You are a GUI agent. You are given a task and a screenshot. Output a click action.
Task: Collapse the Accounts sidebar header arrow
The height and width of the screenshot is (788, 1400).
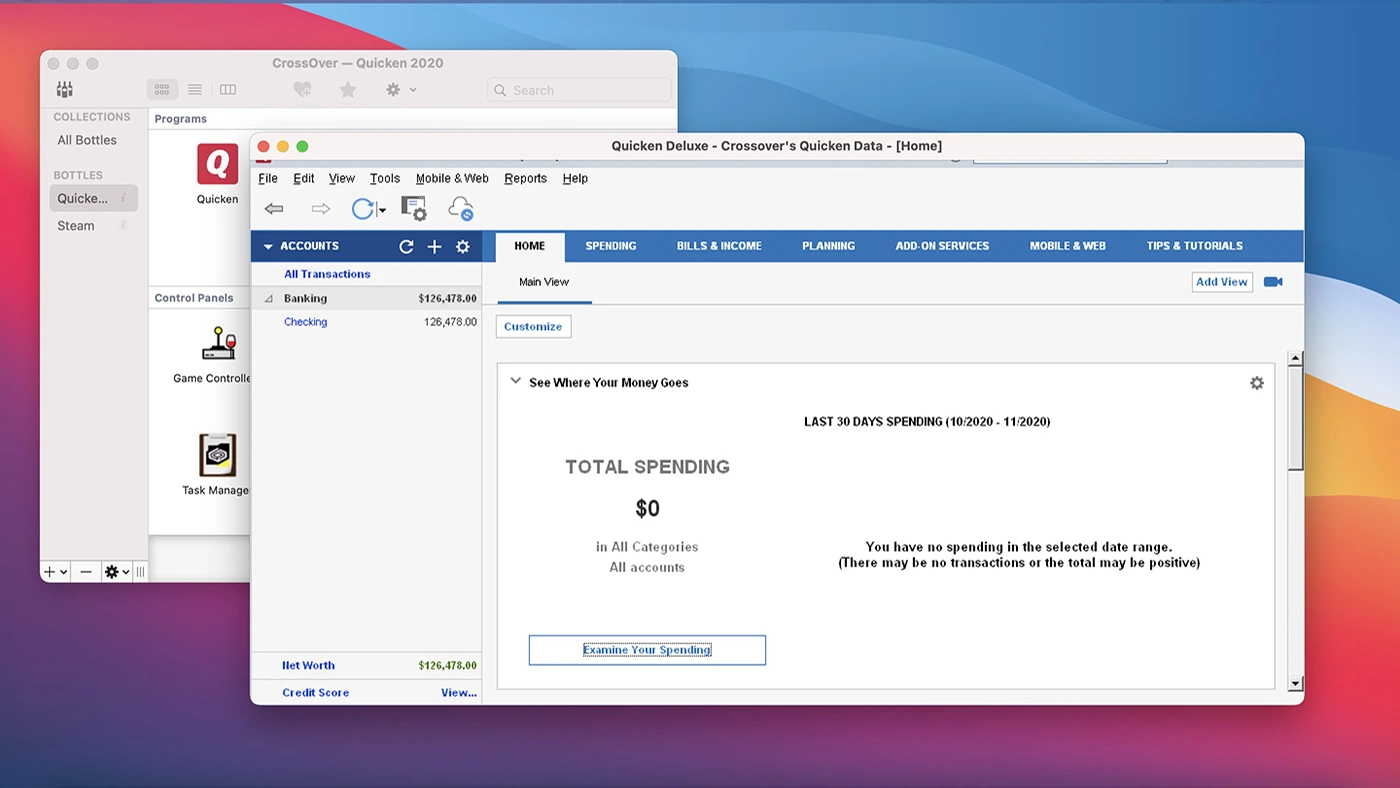[x=268, y=247]
